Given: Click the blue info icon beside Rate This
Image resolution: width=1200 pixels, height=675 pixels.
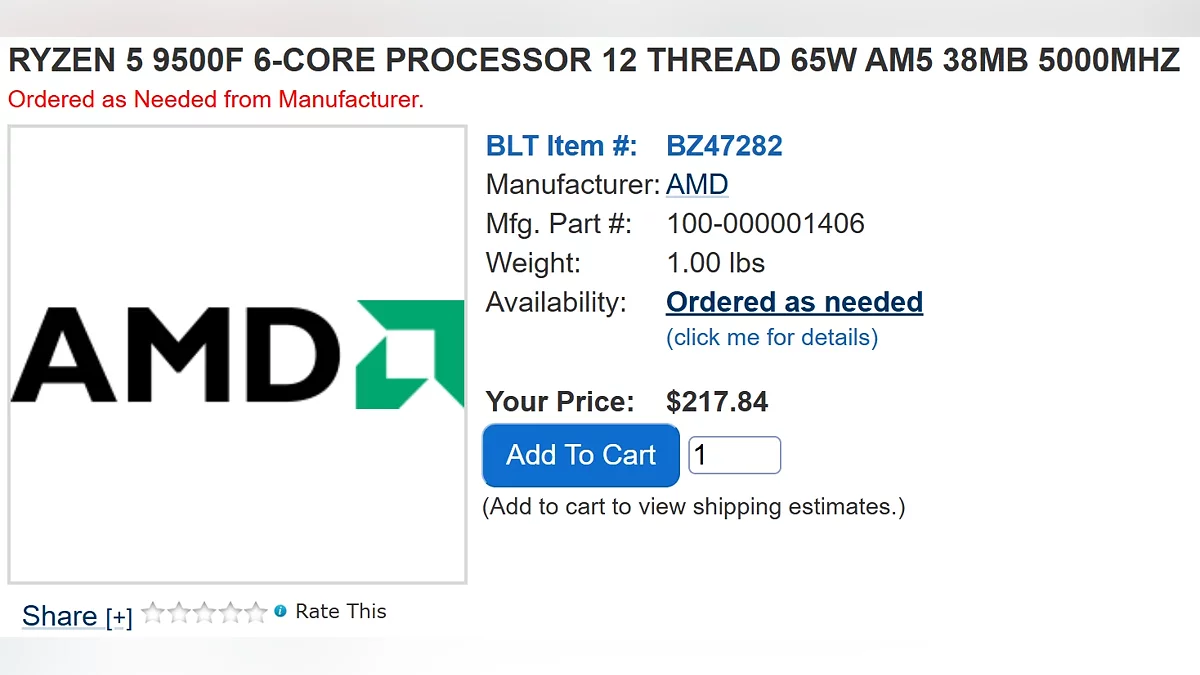Looking at the screenshot, I should click(281, 611).
